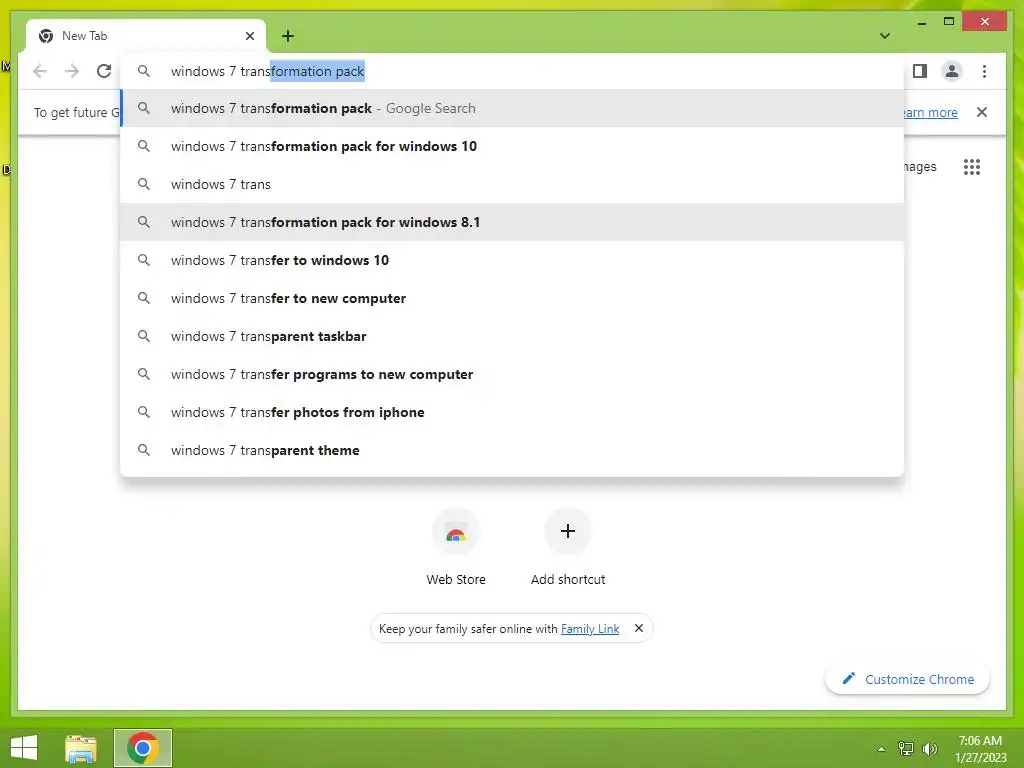
Task: Dismiss the update notification bar
Action: 982,112
